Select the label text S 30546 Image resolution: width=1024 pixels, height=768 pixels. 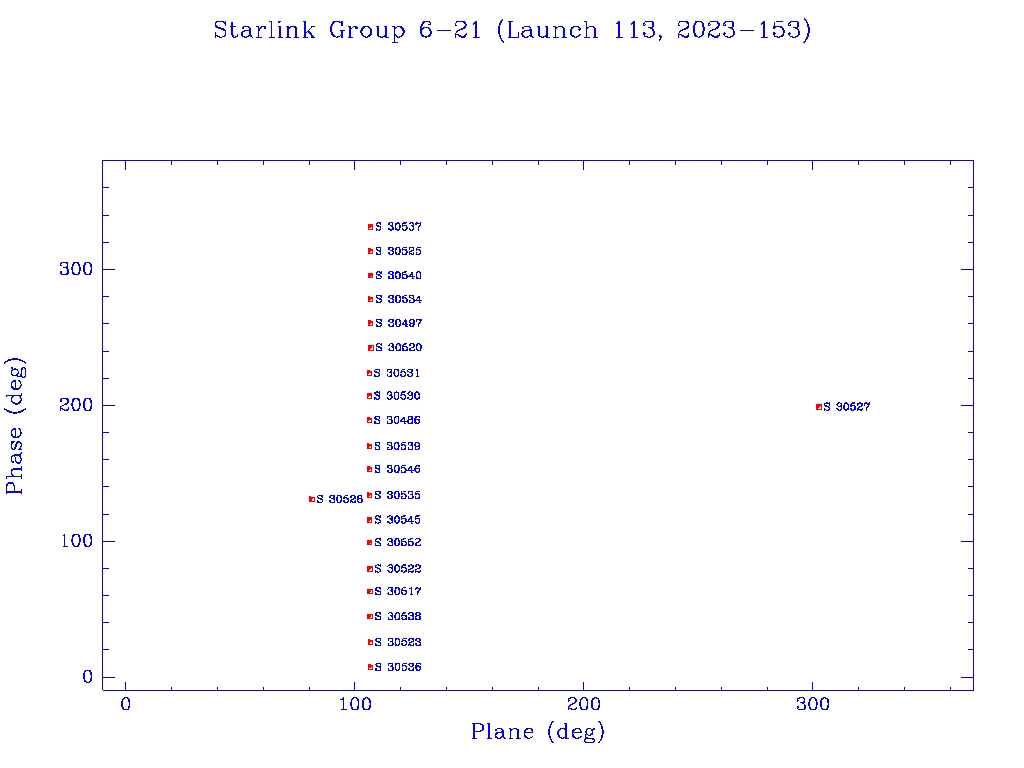[x=397, y=470]
